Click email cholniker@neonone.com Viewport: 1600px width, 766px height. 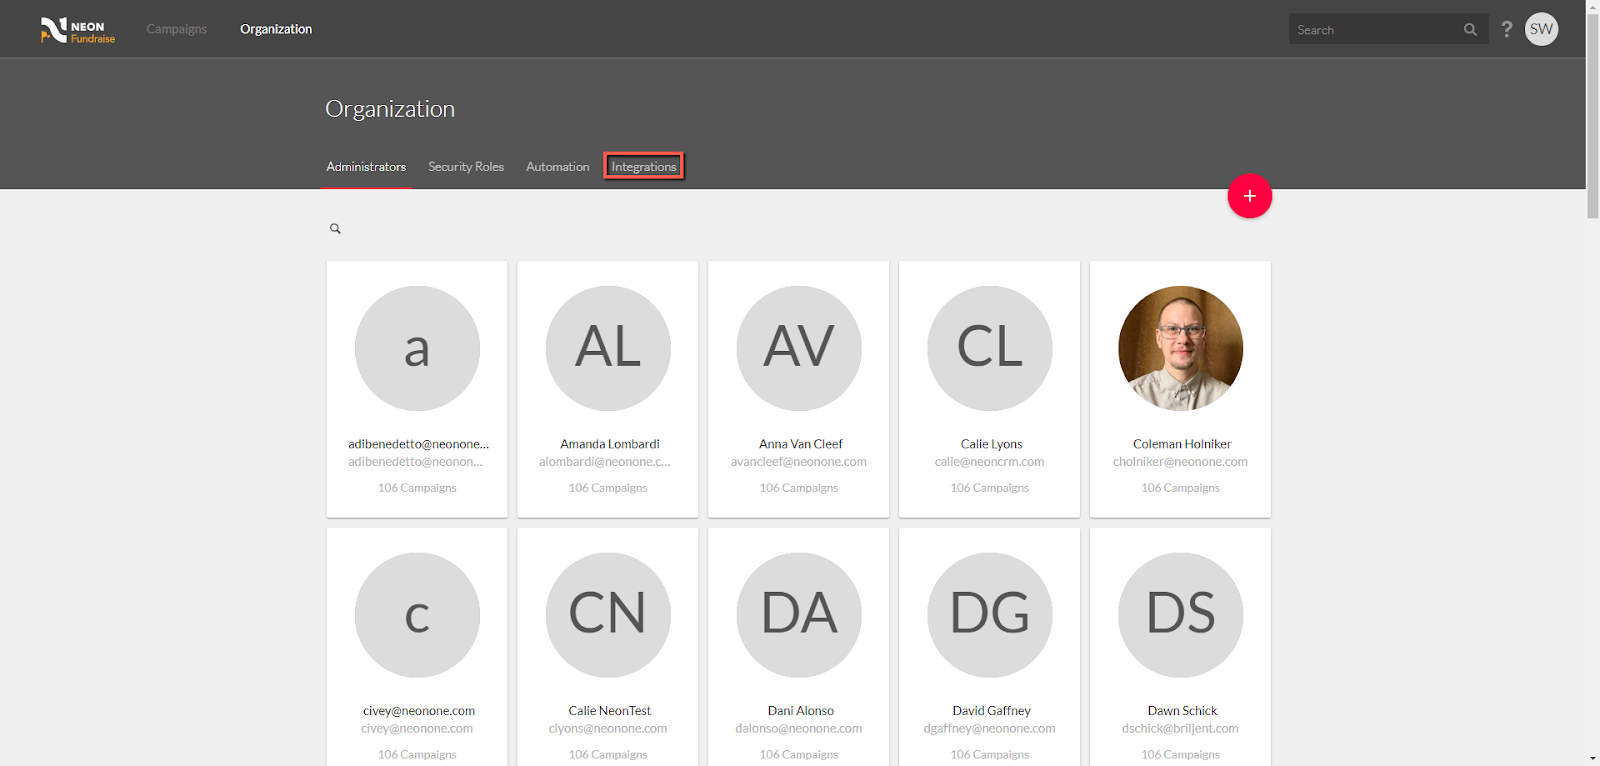click(x=1180, y=462)
